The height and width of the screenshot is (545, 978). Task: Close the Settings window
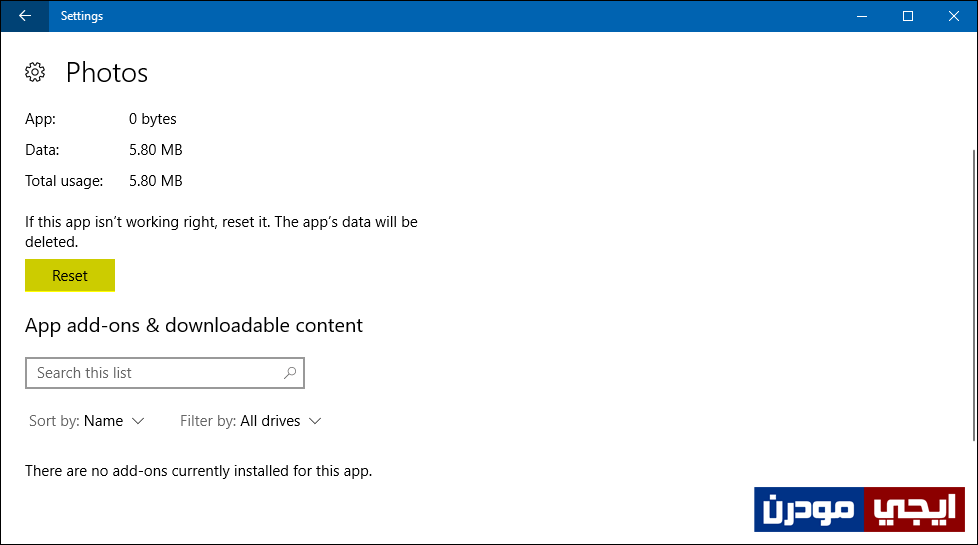pyautogui.click(x=954, y=16)
